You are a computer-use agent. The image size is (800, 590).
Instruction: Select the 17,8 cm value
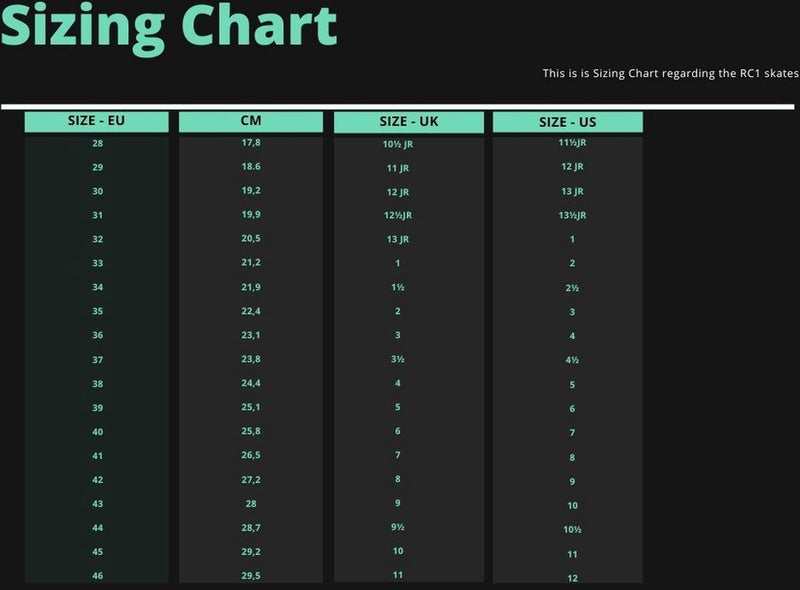(x=251, y=142)
